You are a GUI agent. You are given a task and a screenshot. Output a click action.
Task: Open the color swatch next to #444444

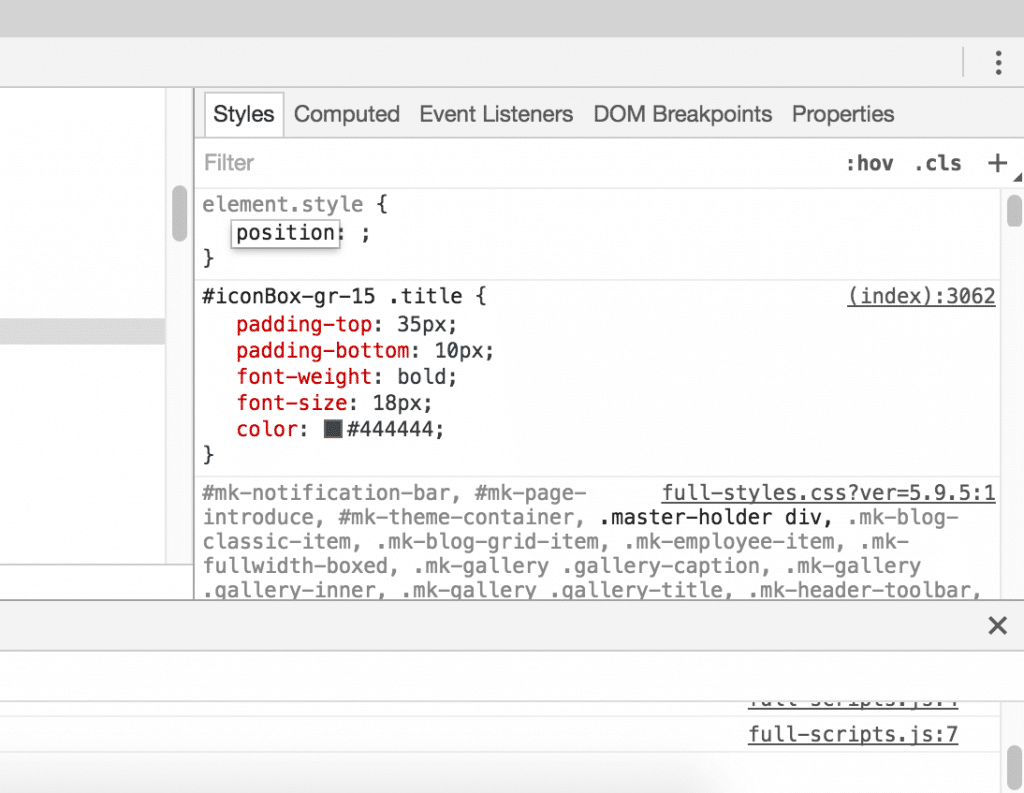(330, 428)
